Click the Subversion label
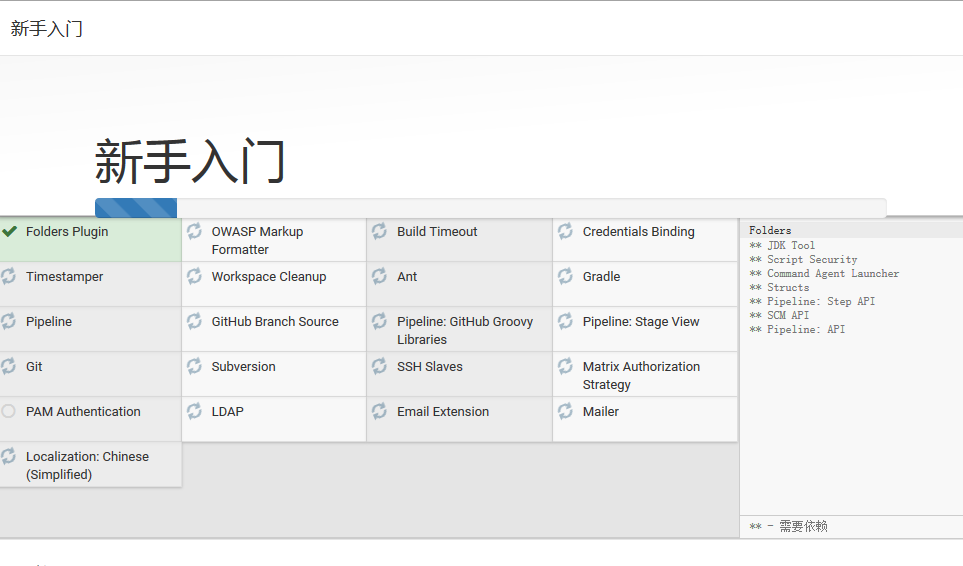Screen dimensions: 963x566 (x=243, y=366)
